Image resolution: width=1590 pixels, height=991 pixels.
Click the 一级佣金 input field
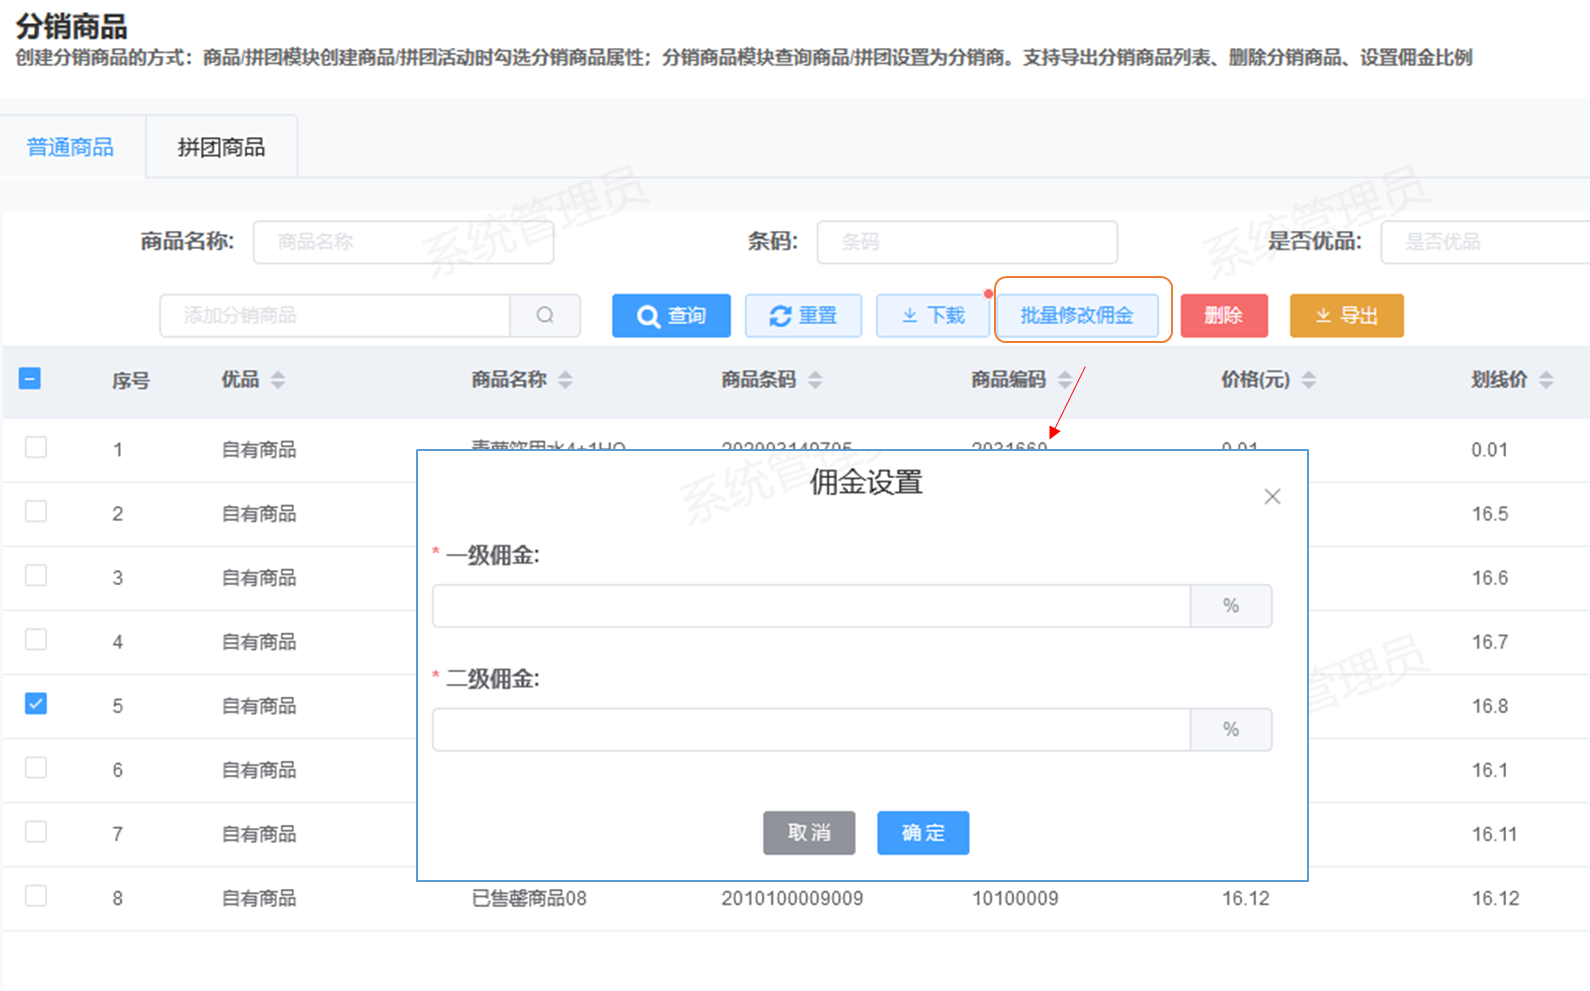pos(811,606)
